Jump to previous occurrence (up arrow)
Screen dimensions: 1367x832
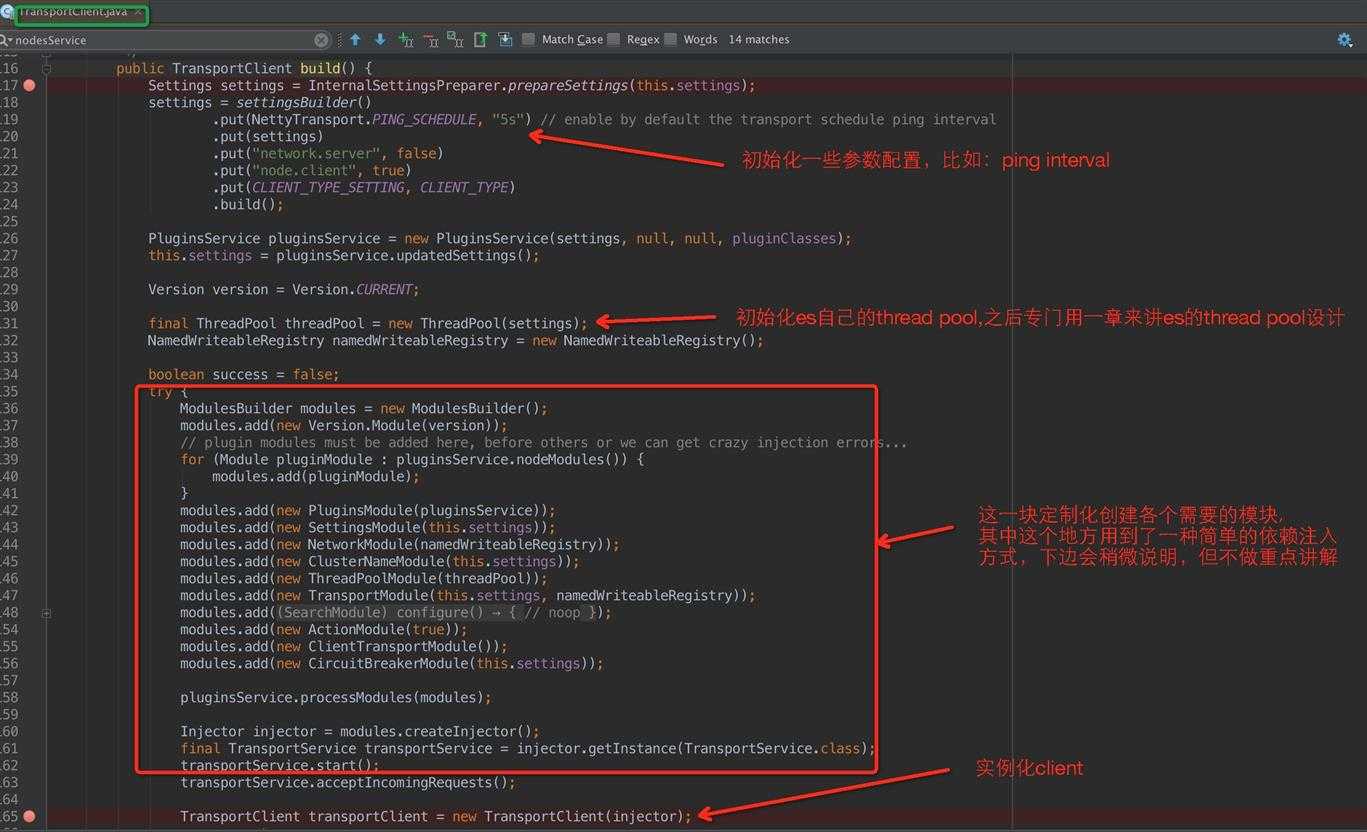click(355, 40)
